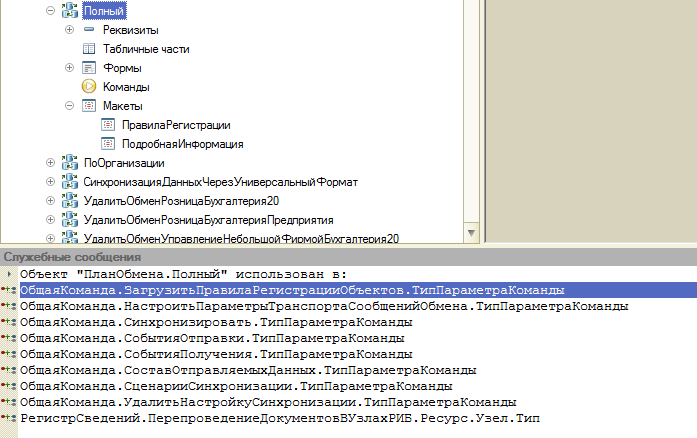Select the Табличные части tree item
This screenshot has width=697, height=438.
pos(146,49)
